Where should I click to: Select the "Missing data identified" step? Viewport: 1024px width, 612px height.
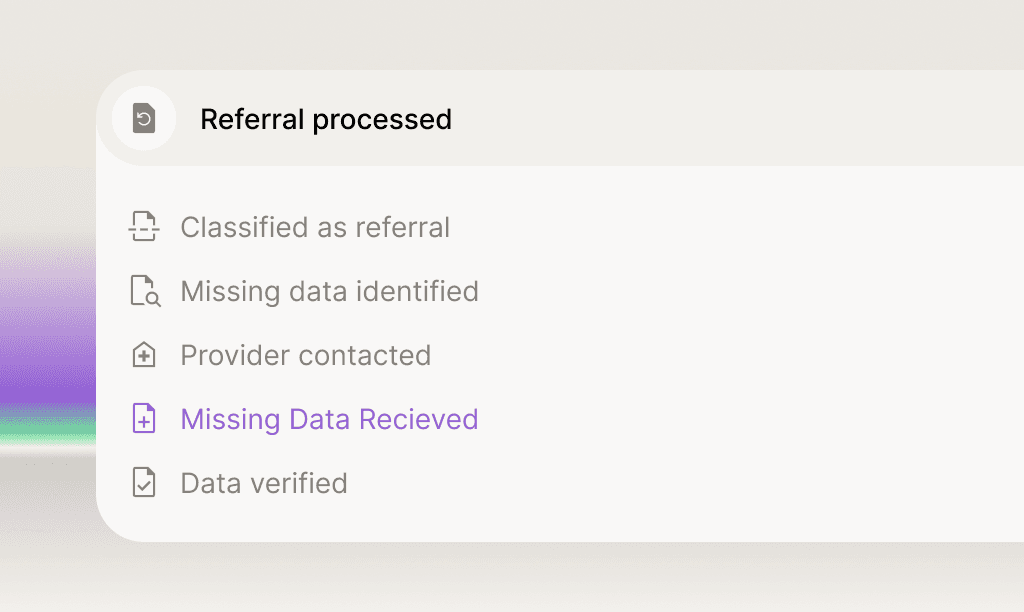pyautogui.click(x=329, y=291)
